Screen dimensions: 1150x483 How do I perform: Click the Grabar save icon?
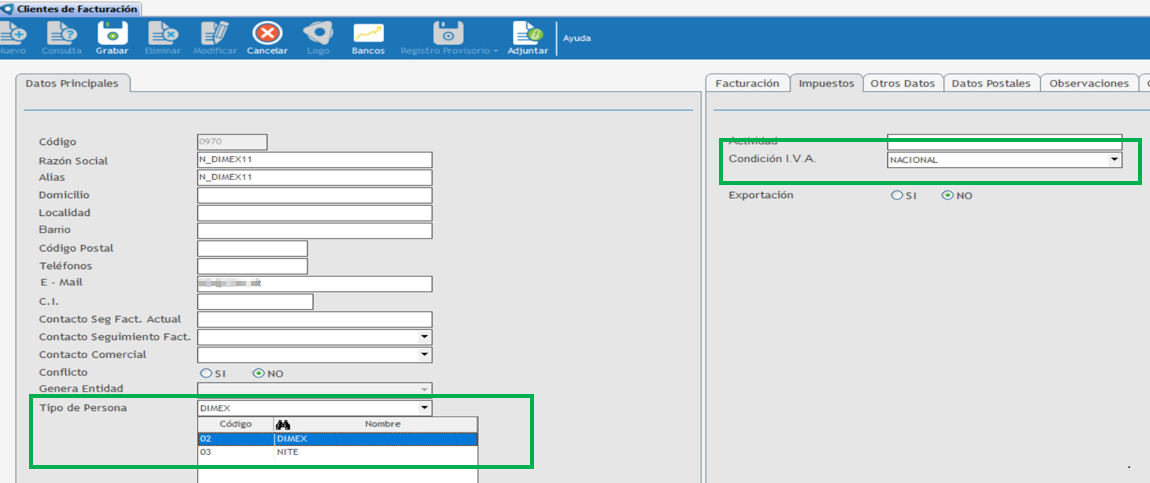[112, 34]
